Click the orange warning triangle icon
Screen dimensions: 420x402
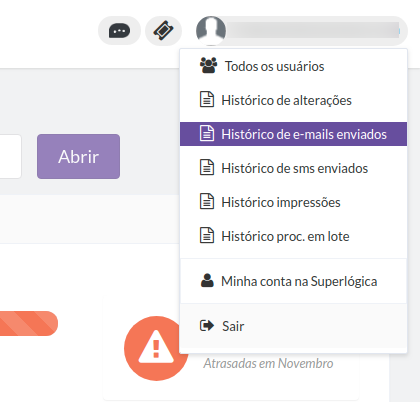(156, 348)
